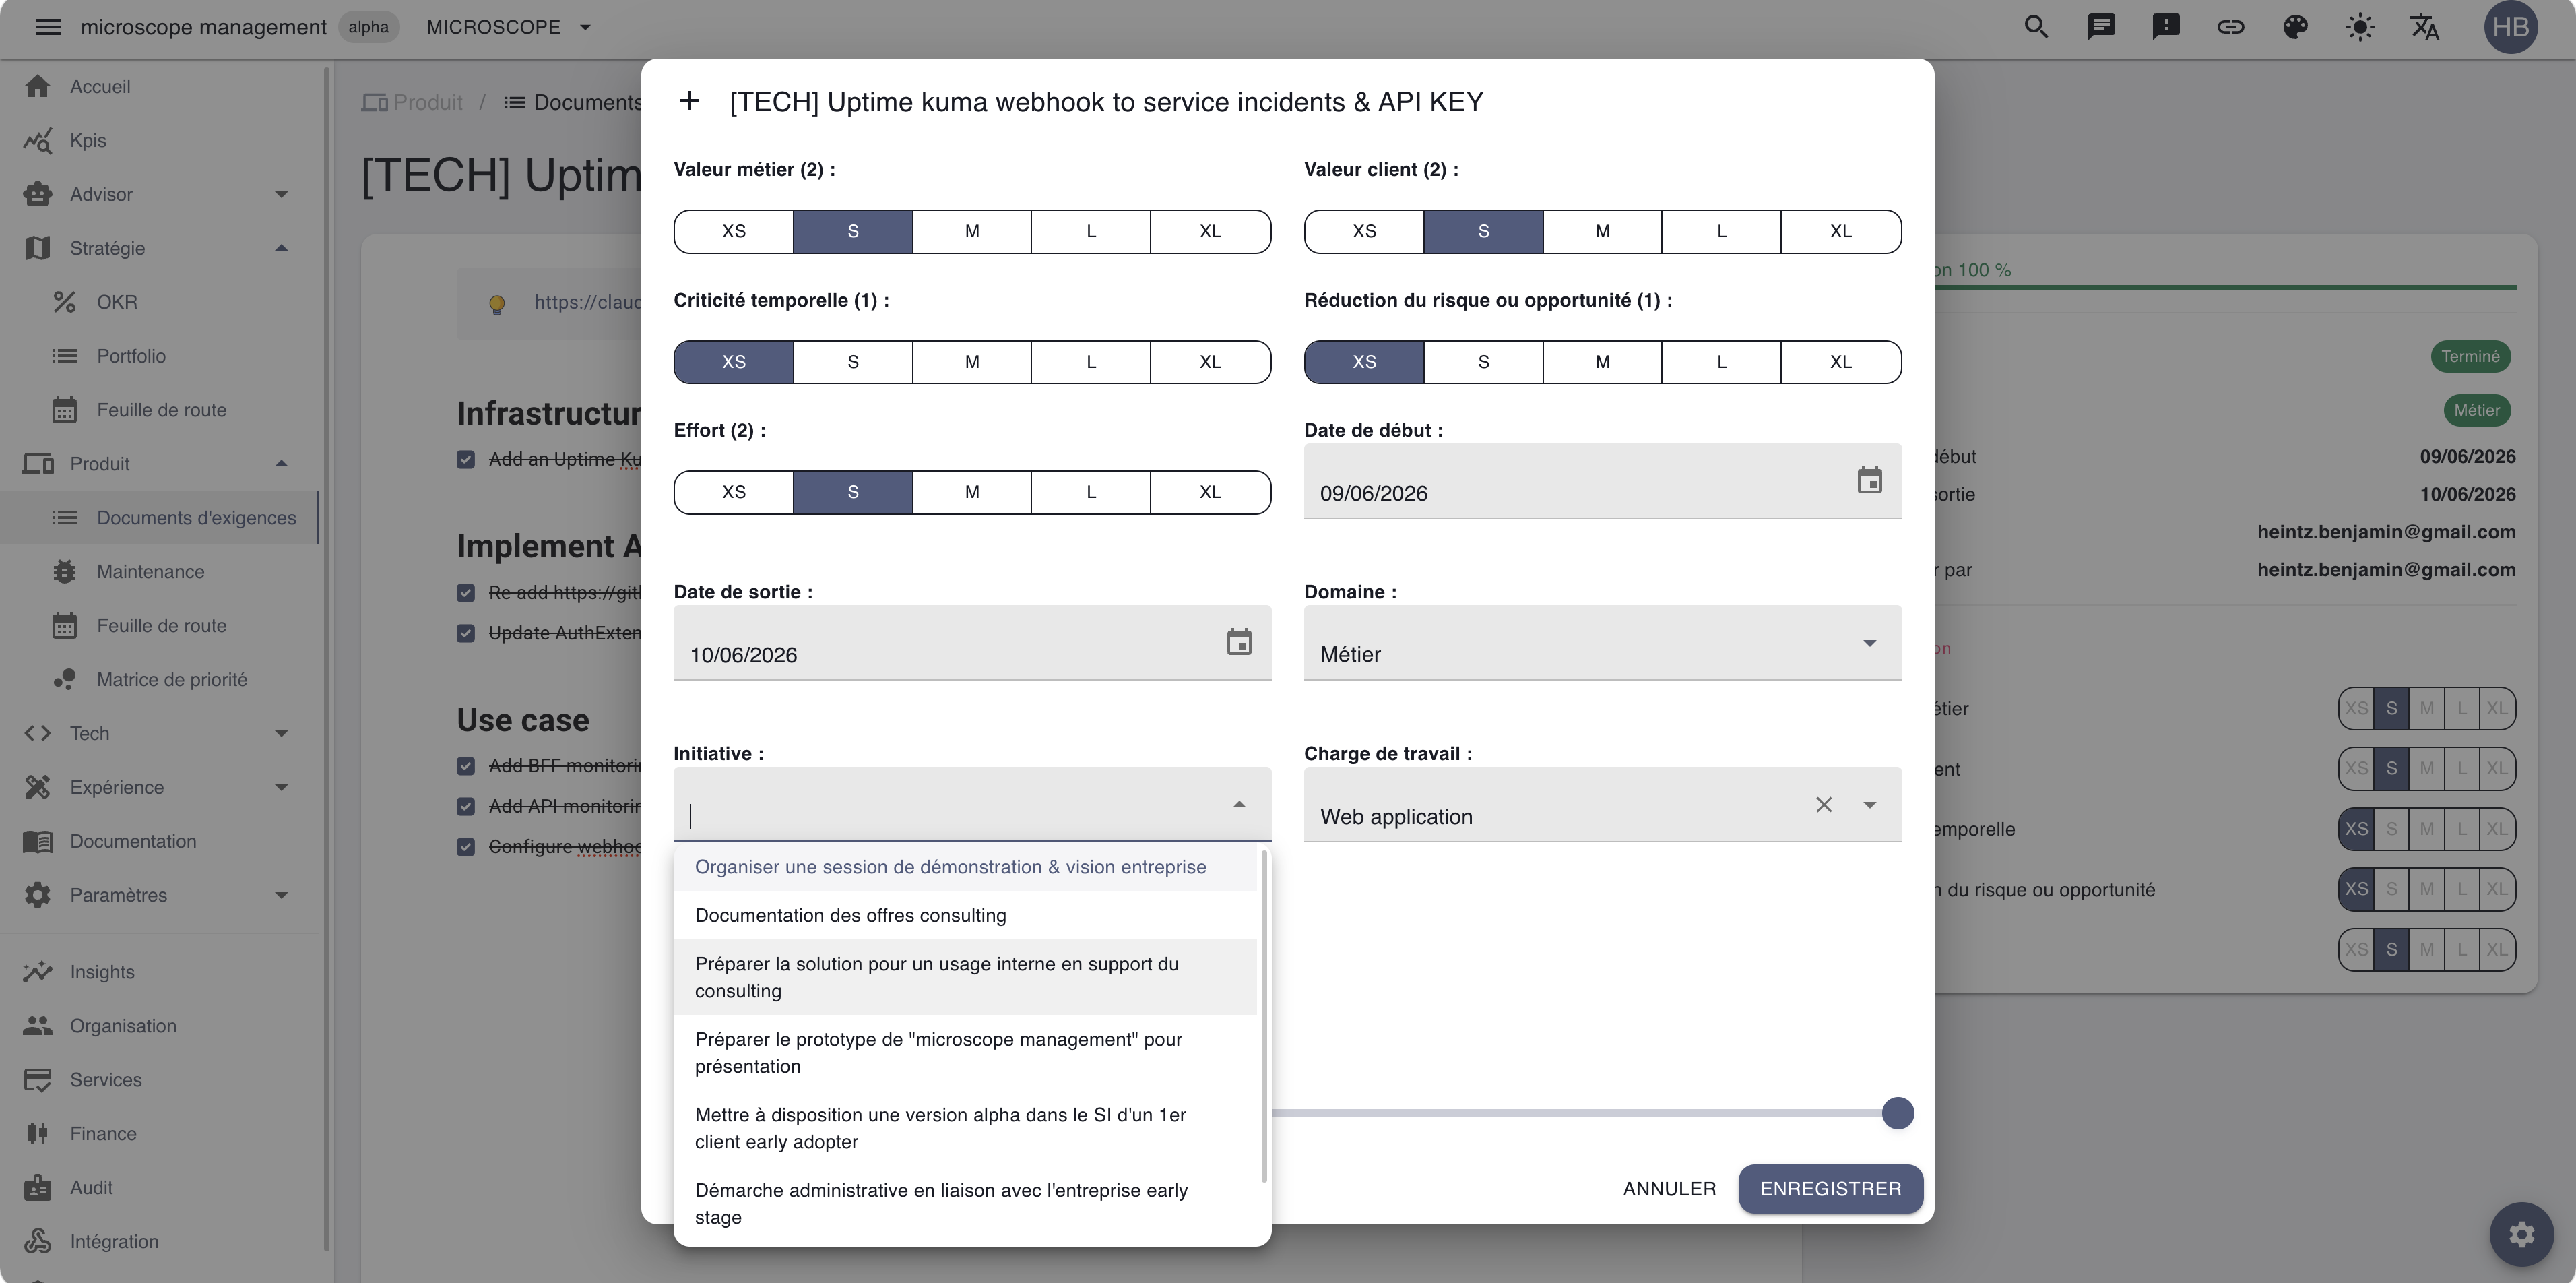Open the MICROSCOPE workspace dropdown
This screenshot has height=1283, width=2576.
point(508,27)
